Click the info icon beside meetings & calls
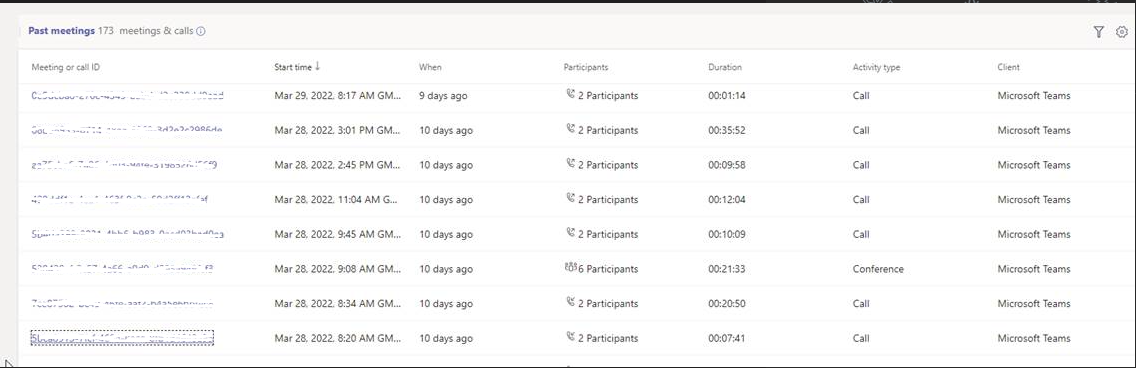1136x368 pixels. (201, 31)
